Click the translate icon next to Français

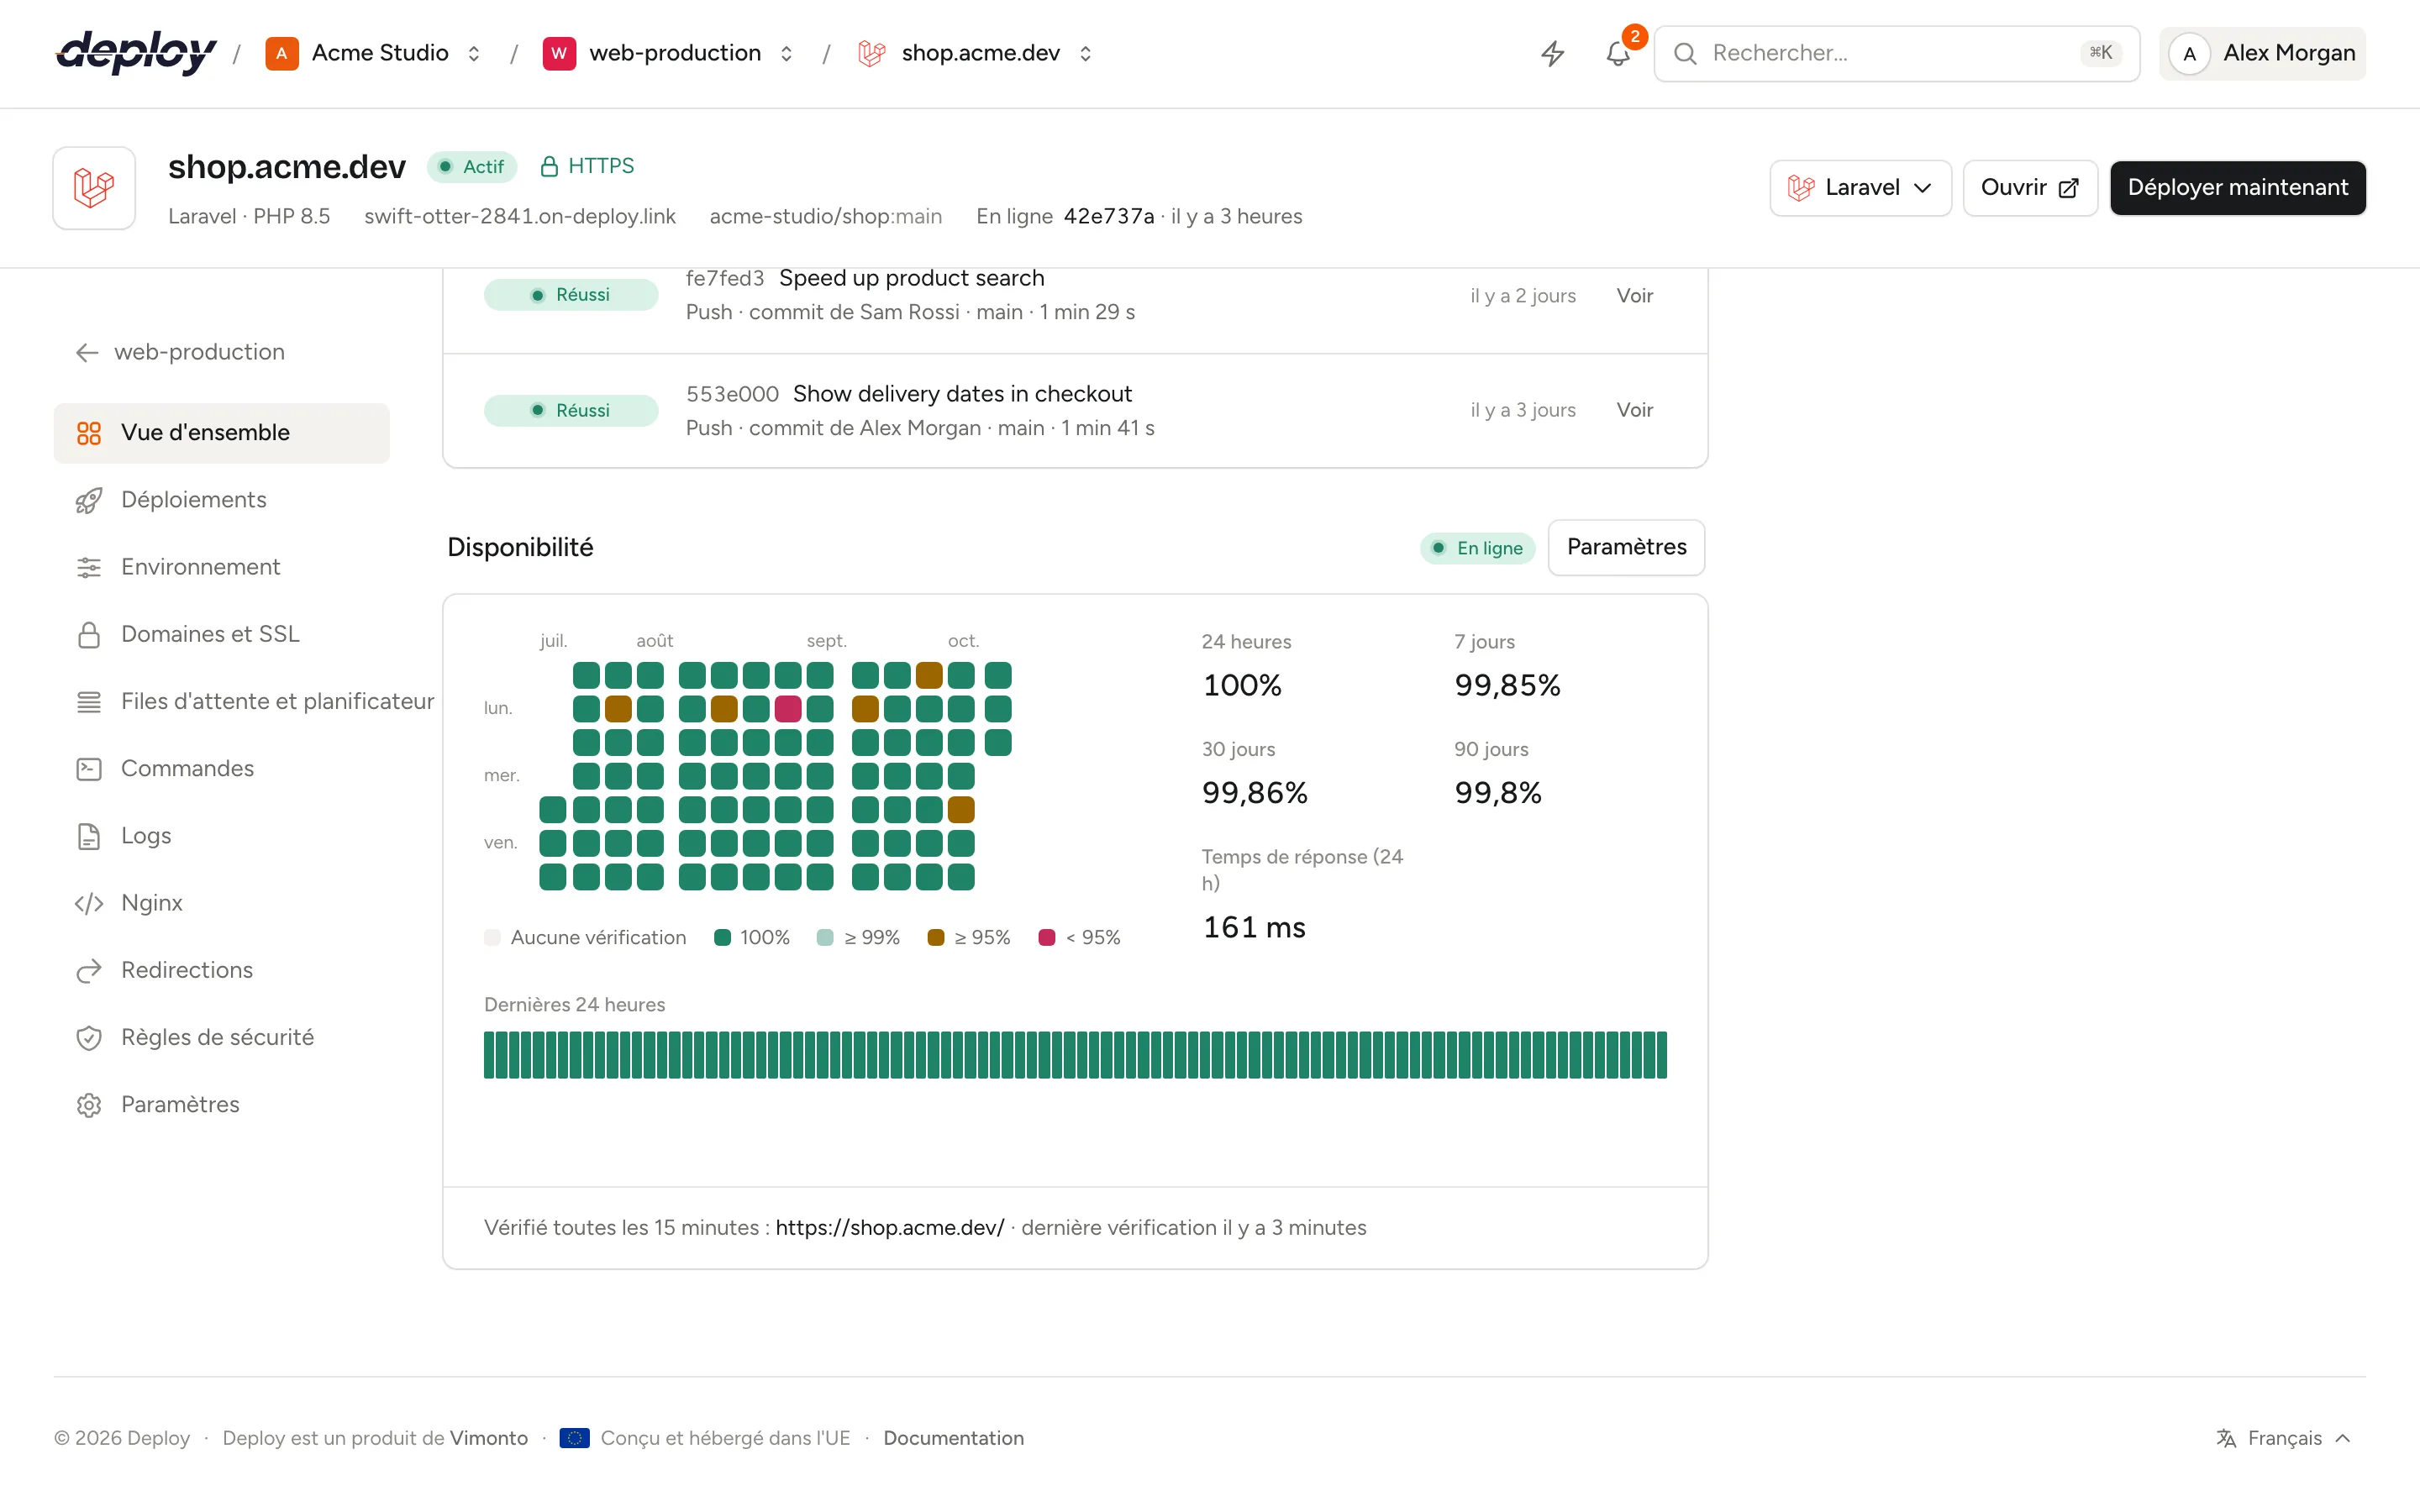2226,1438
